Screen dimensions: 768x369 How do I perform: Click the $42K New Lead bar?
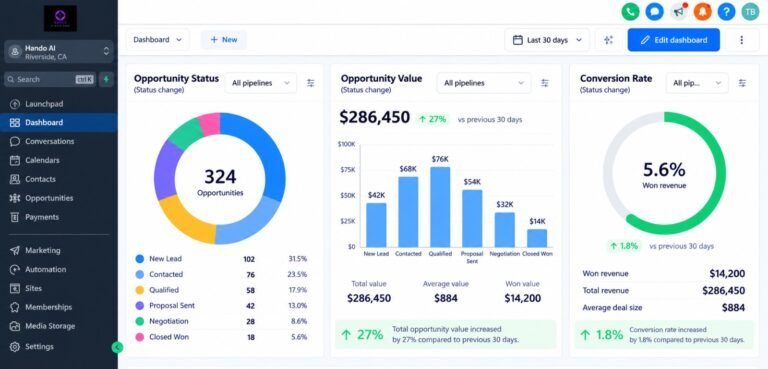376,225
